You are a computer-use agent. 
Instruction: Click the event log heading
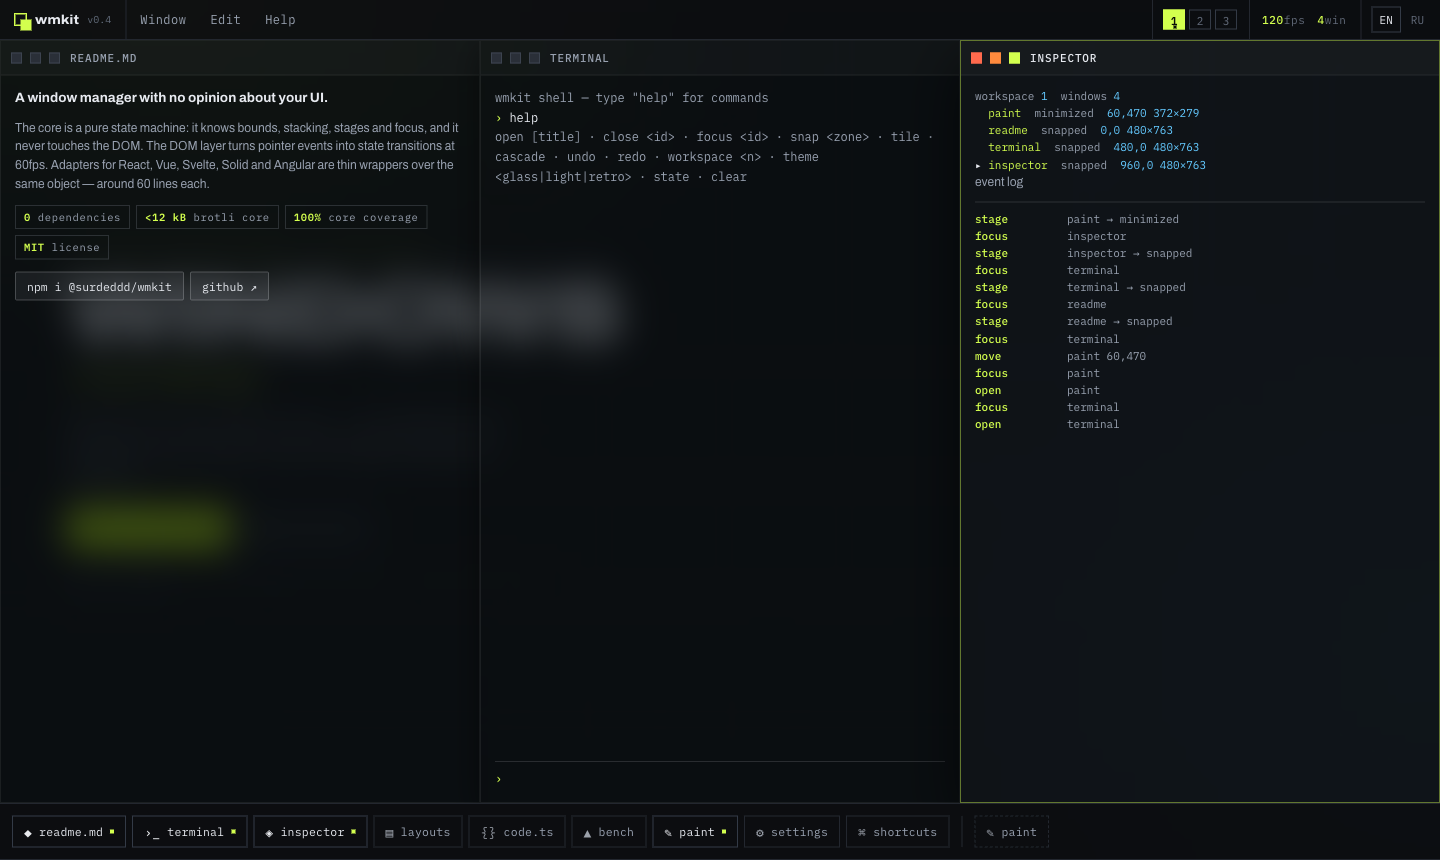coord(999,182)
